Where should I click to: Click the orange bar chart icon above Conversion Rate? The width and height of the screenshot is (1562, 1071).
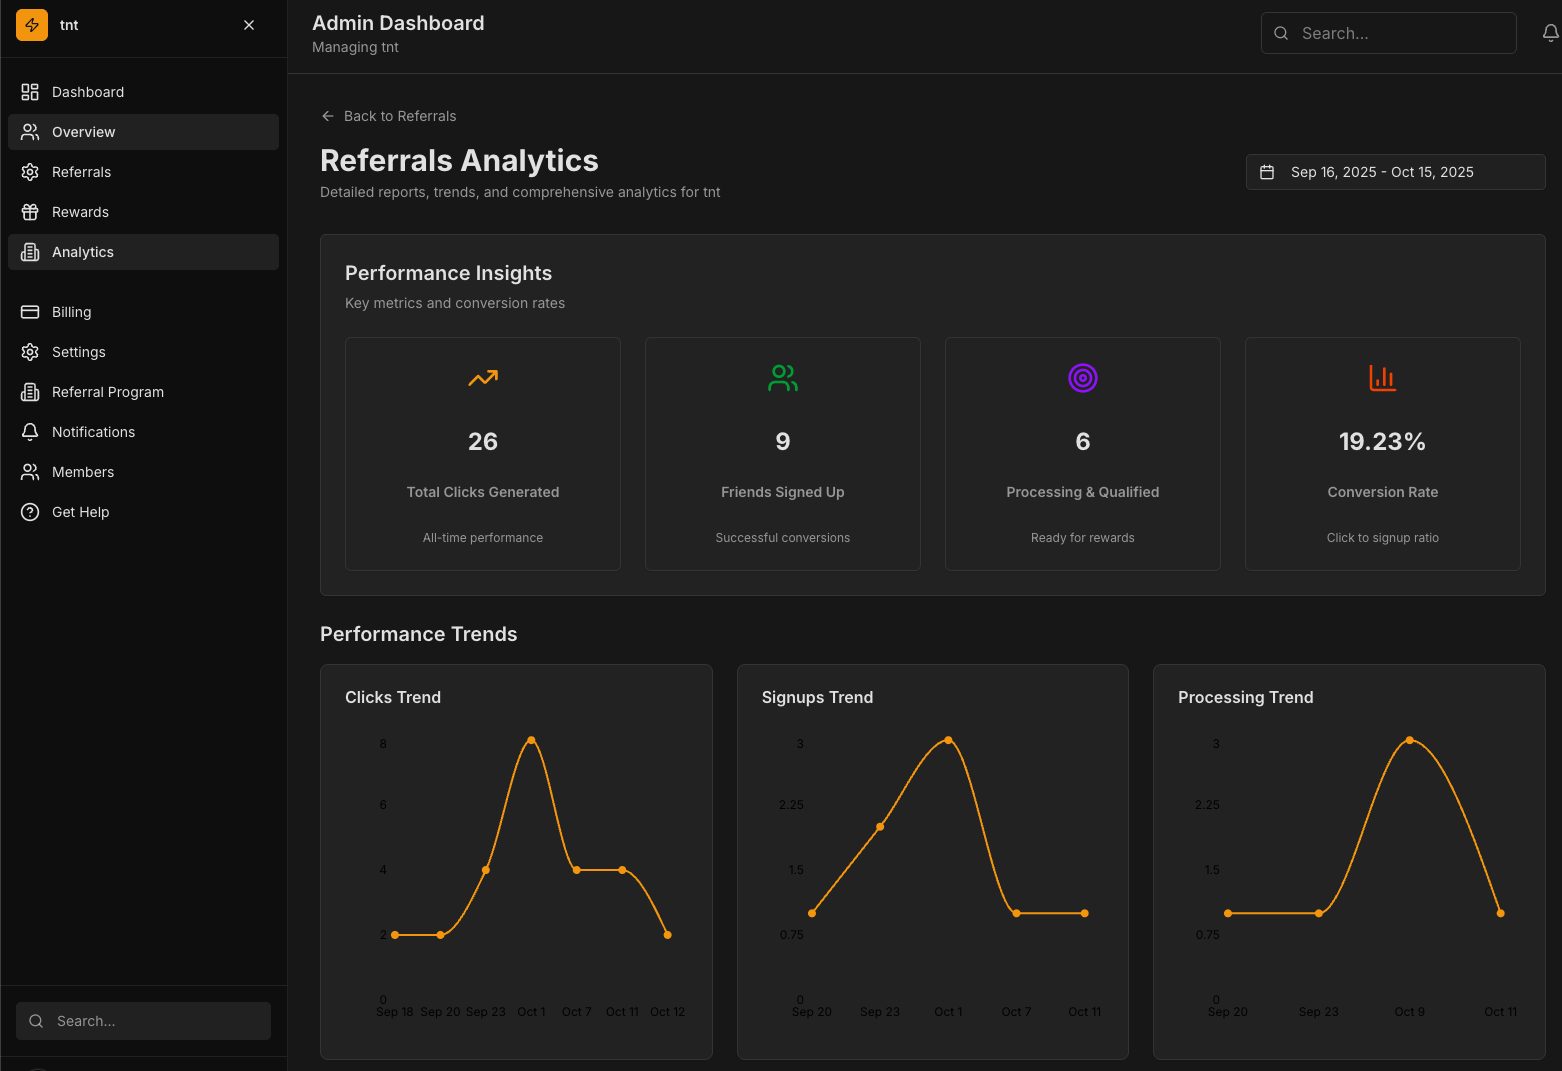1382,378
